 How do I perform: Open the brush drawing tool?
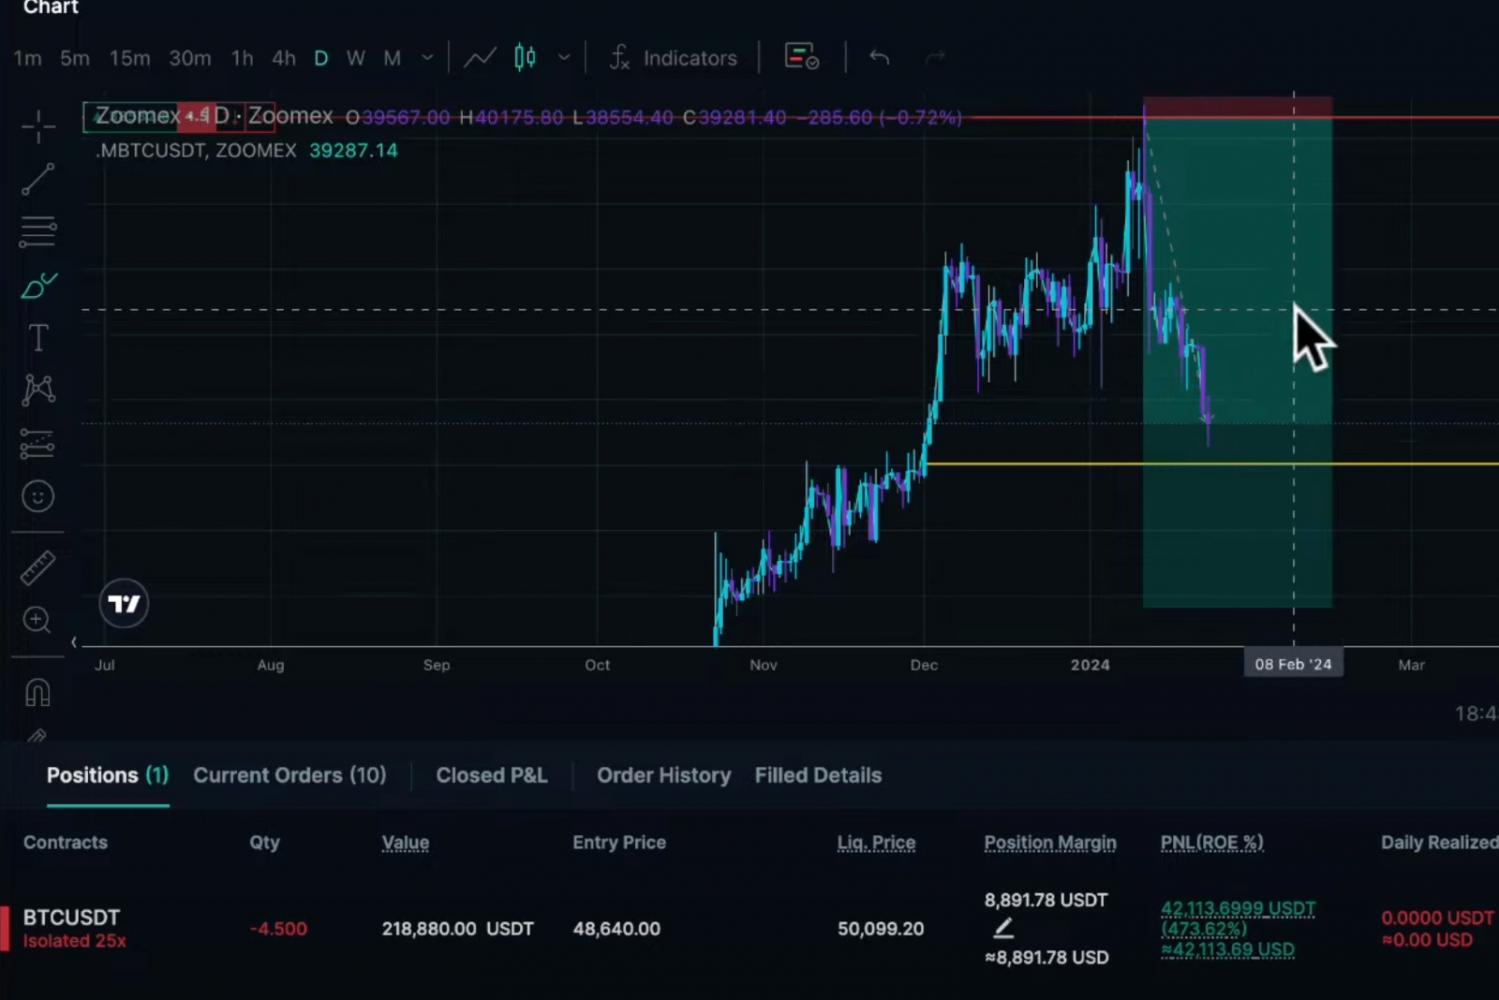click(x=38, y=286)
